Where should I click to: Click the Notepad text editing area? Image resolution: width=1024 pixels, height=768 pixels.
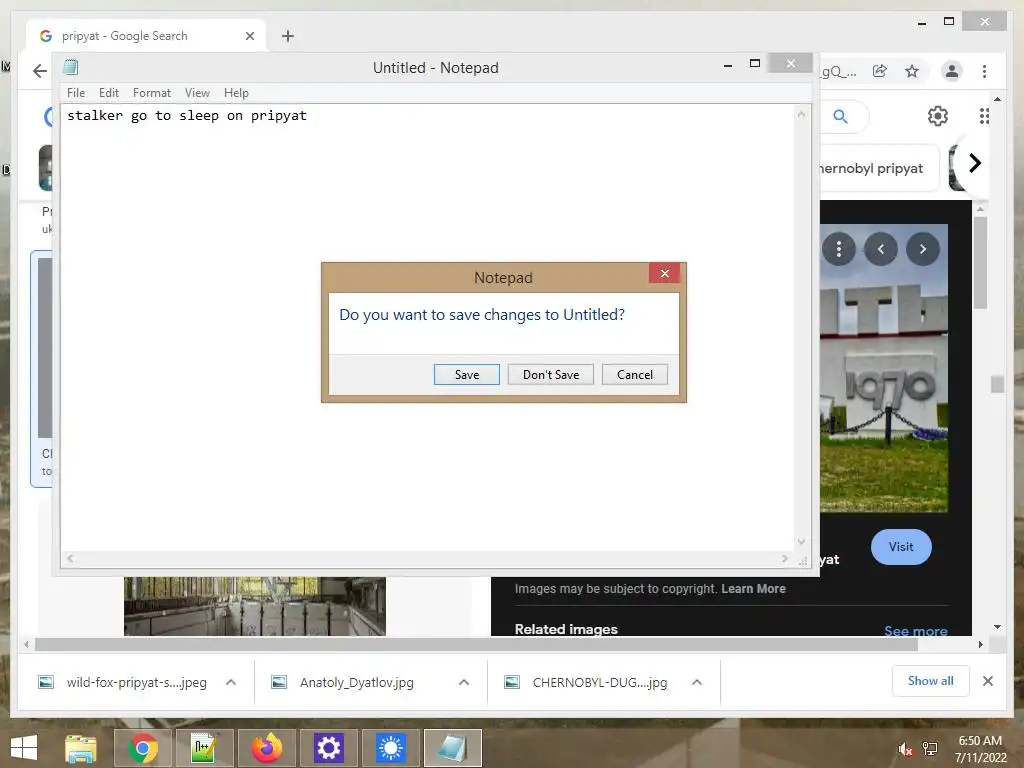pos(428,327)
